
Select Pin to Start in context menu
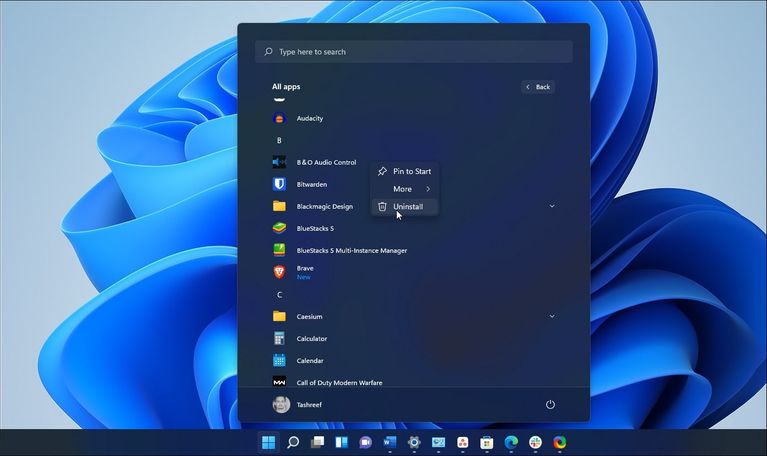411,171
